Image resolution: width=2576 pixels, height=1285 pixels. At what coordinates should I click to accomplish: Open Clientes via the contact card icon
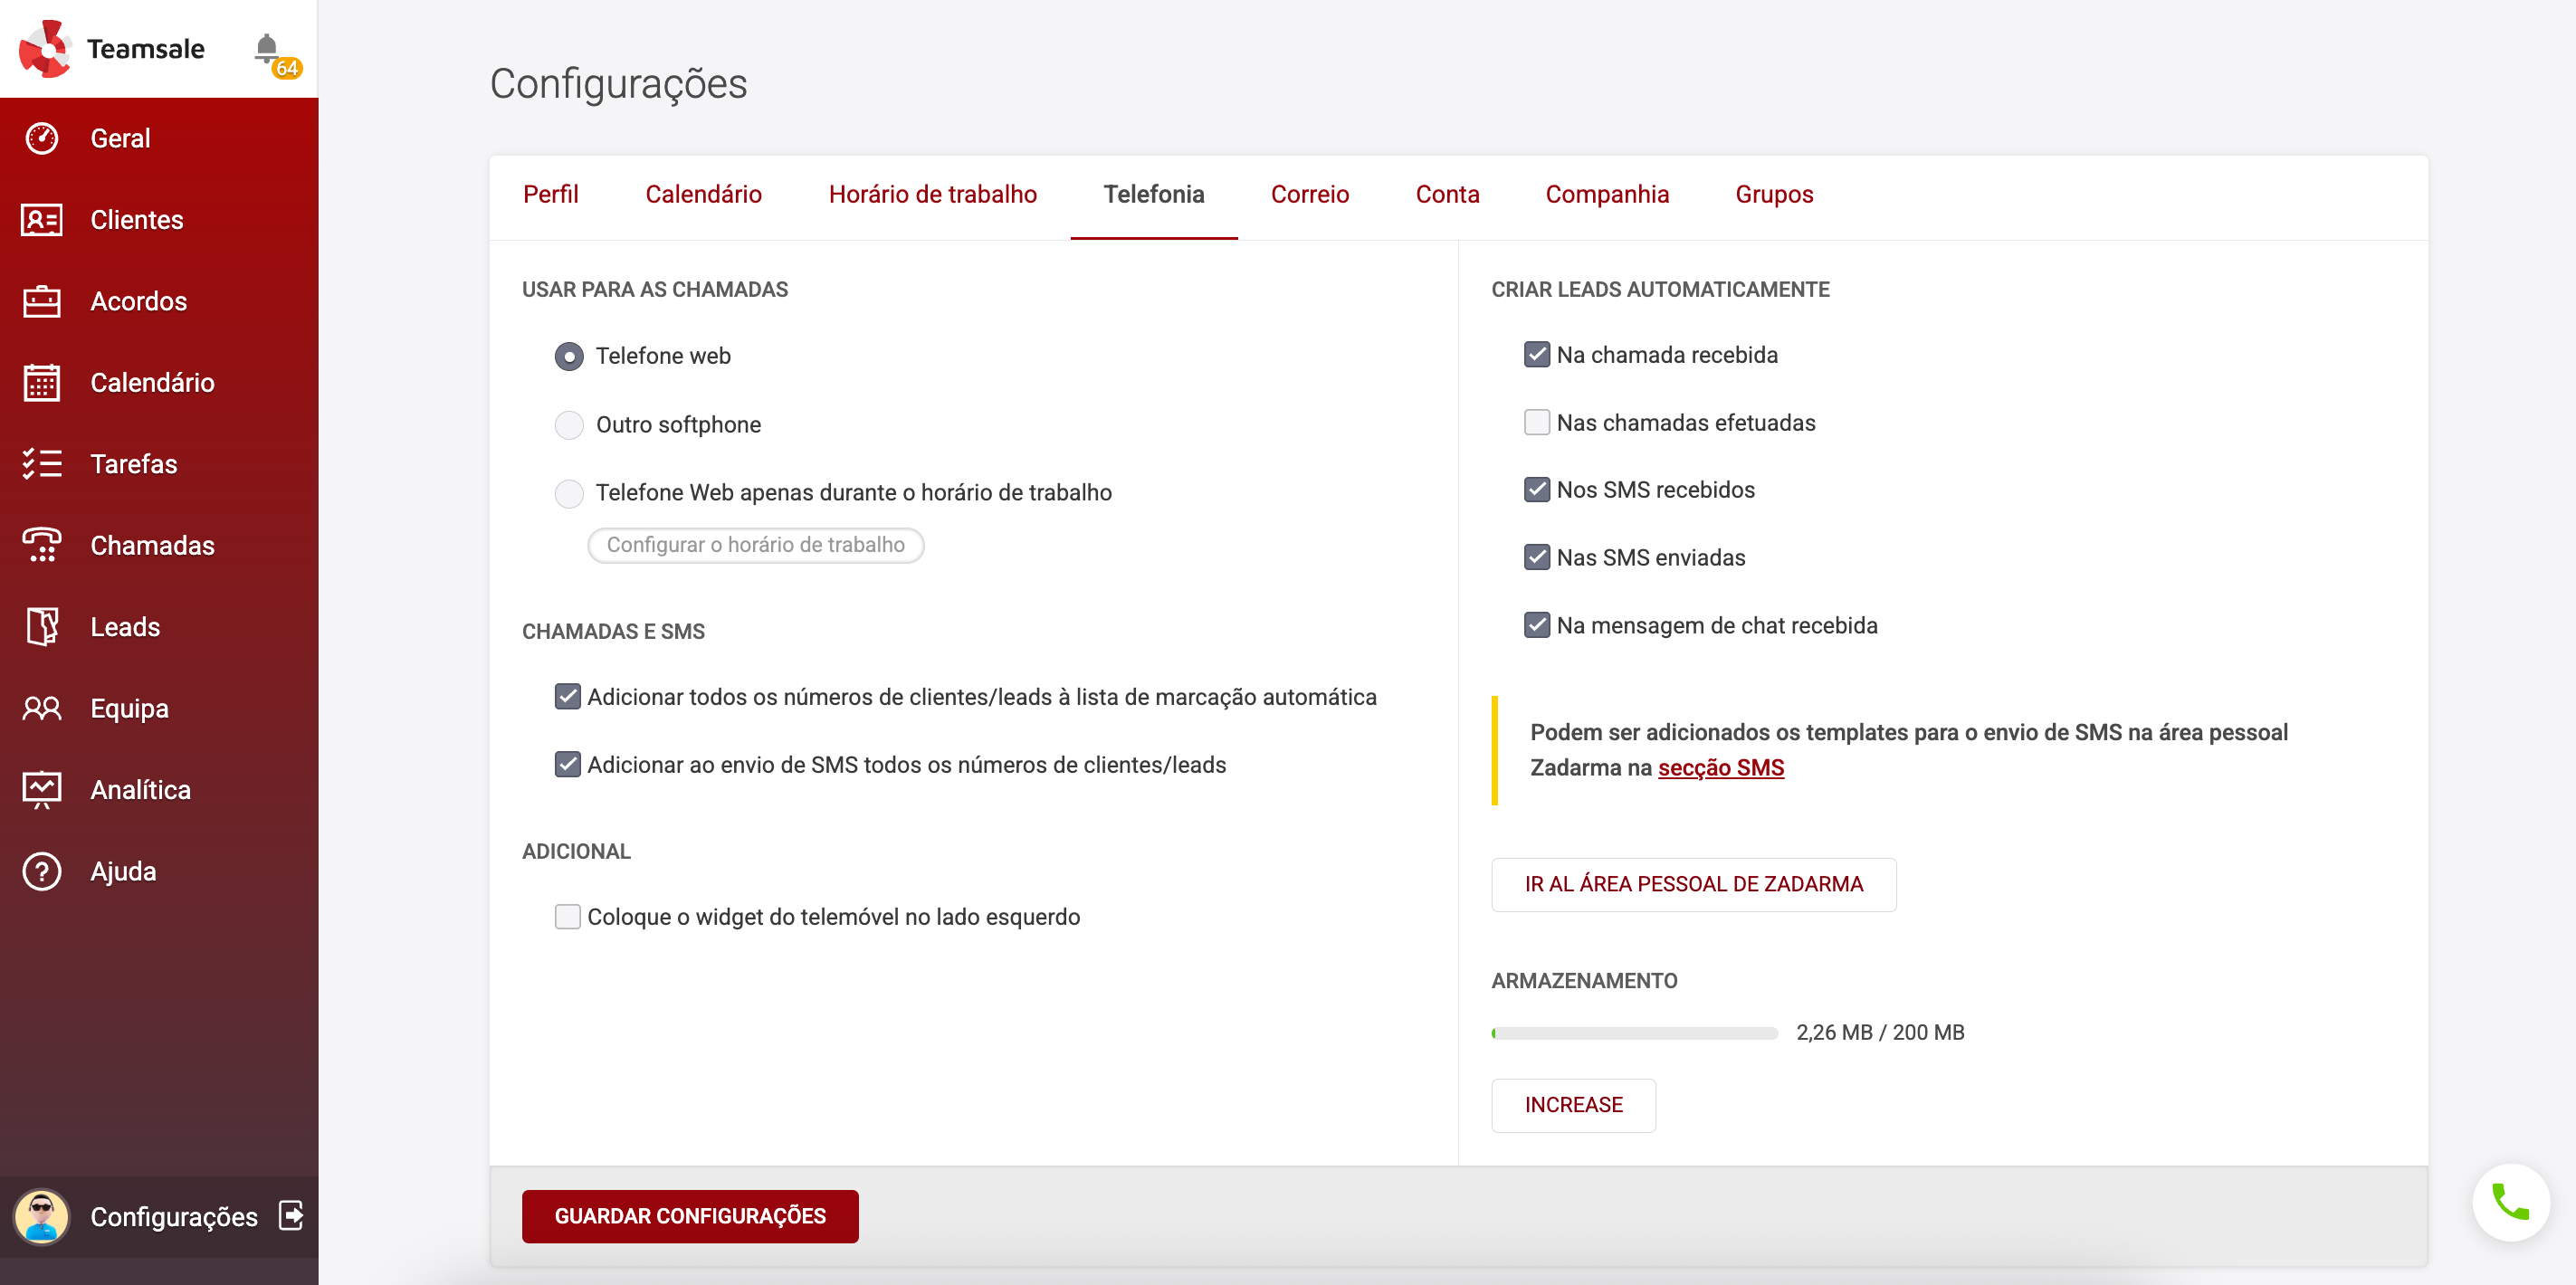coord(42,220)
